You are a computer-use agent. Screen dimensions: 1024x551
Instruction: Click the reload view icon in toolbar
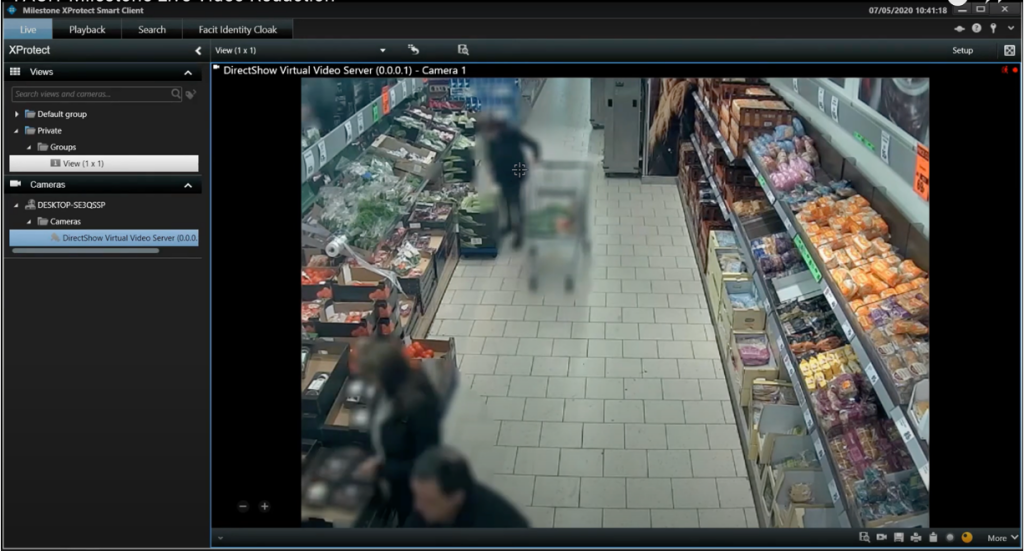click(413, 50)
